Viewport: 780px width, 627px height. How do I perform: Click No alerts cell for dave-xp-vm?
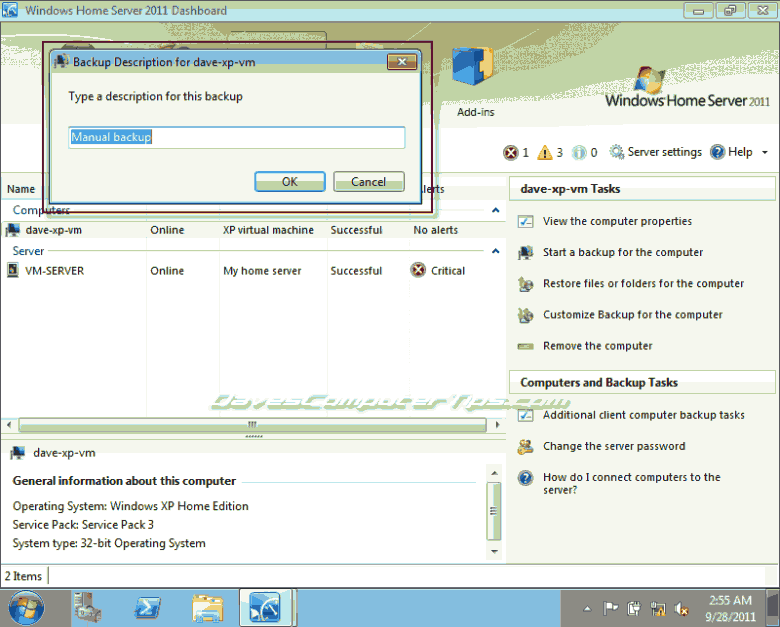[435, 230]
